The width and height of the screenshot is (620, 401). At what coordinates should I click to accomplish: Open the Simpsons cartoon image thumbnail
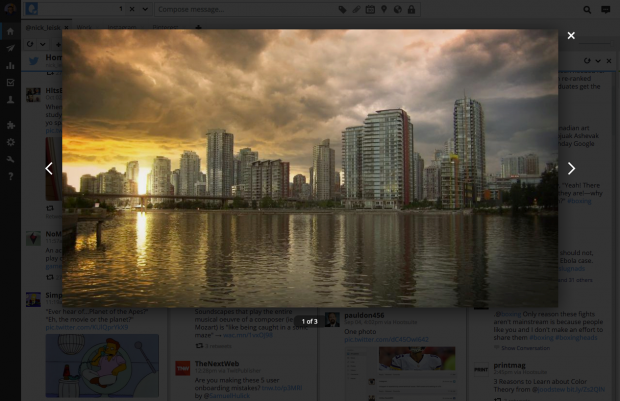(x=102, y=366)
